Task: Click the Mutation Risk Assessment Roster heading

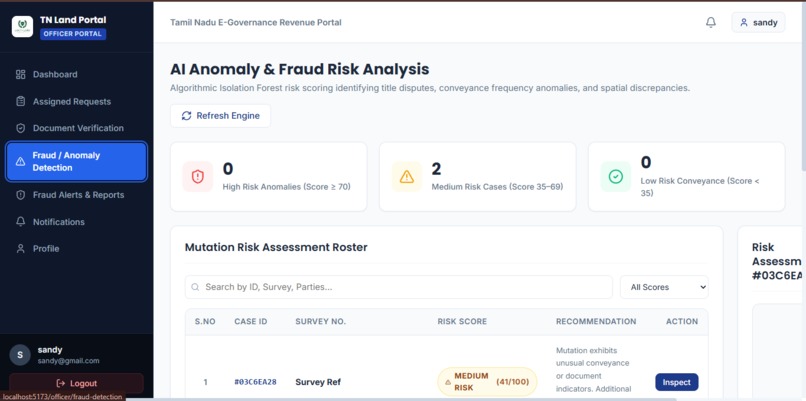Action: click(276, 247)
